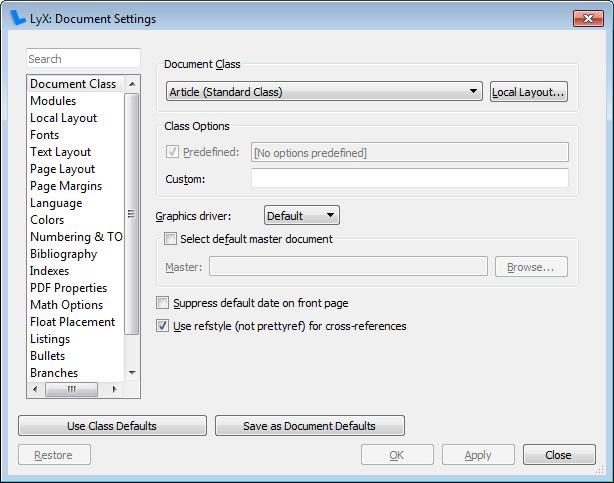Screen dimensions: 614x483
Task: Enable Select default master document
Action: pos(170,239)
